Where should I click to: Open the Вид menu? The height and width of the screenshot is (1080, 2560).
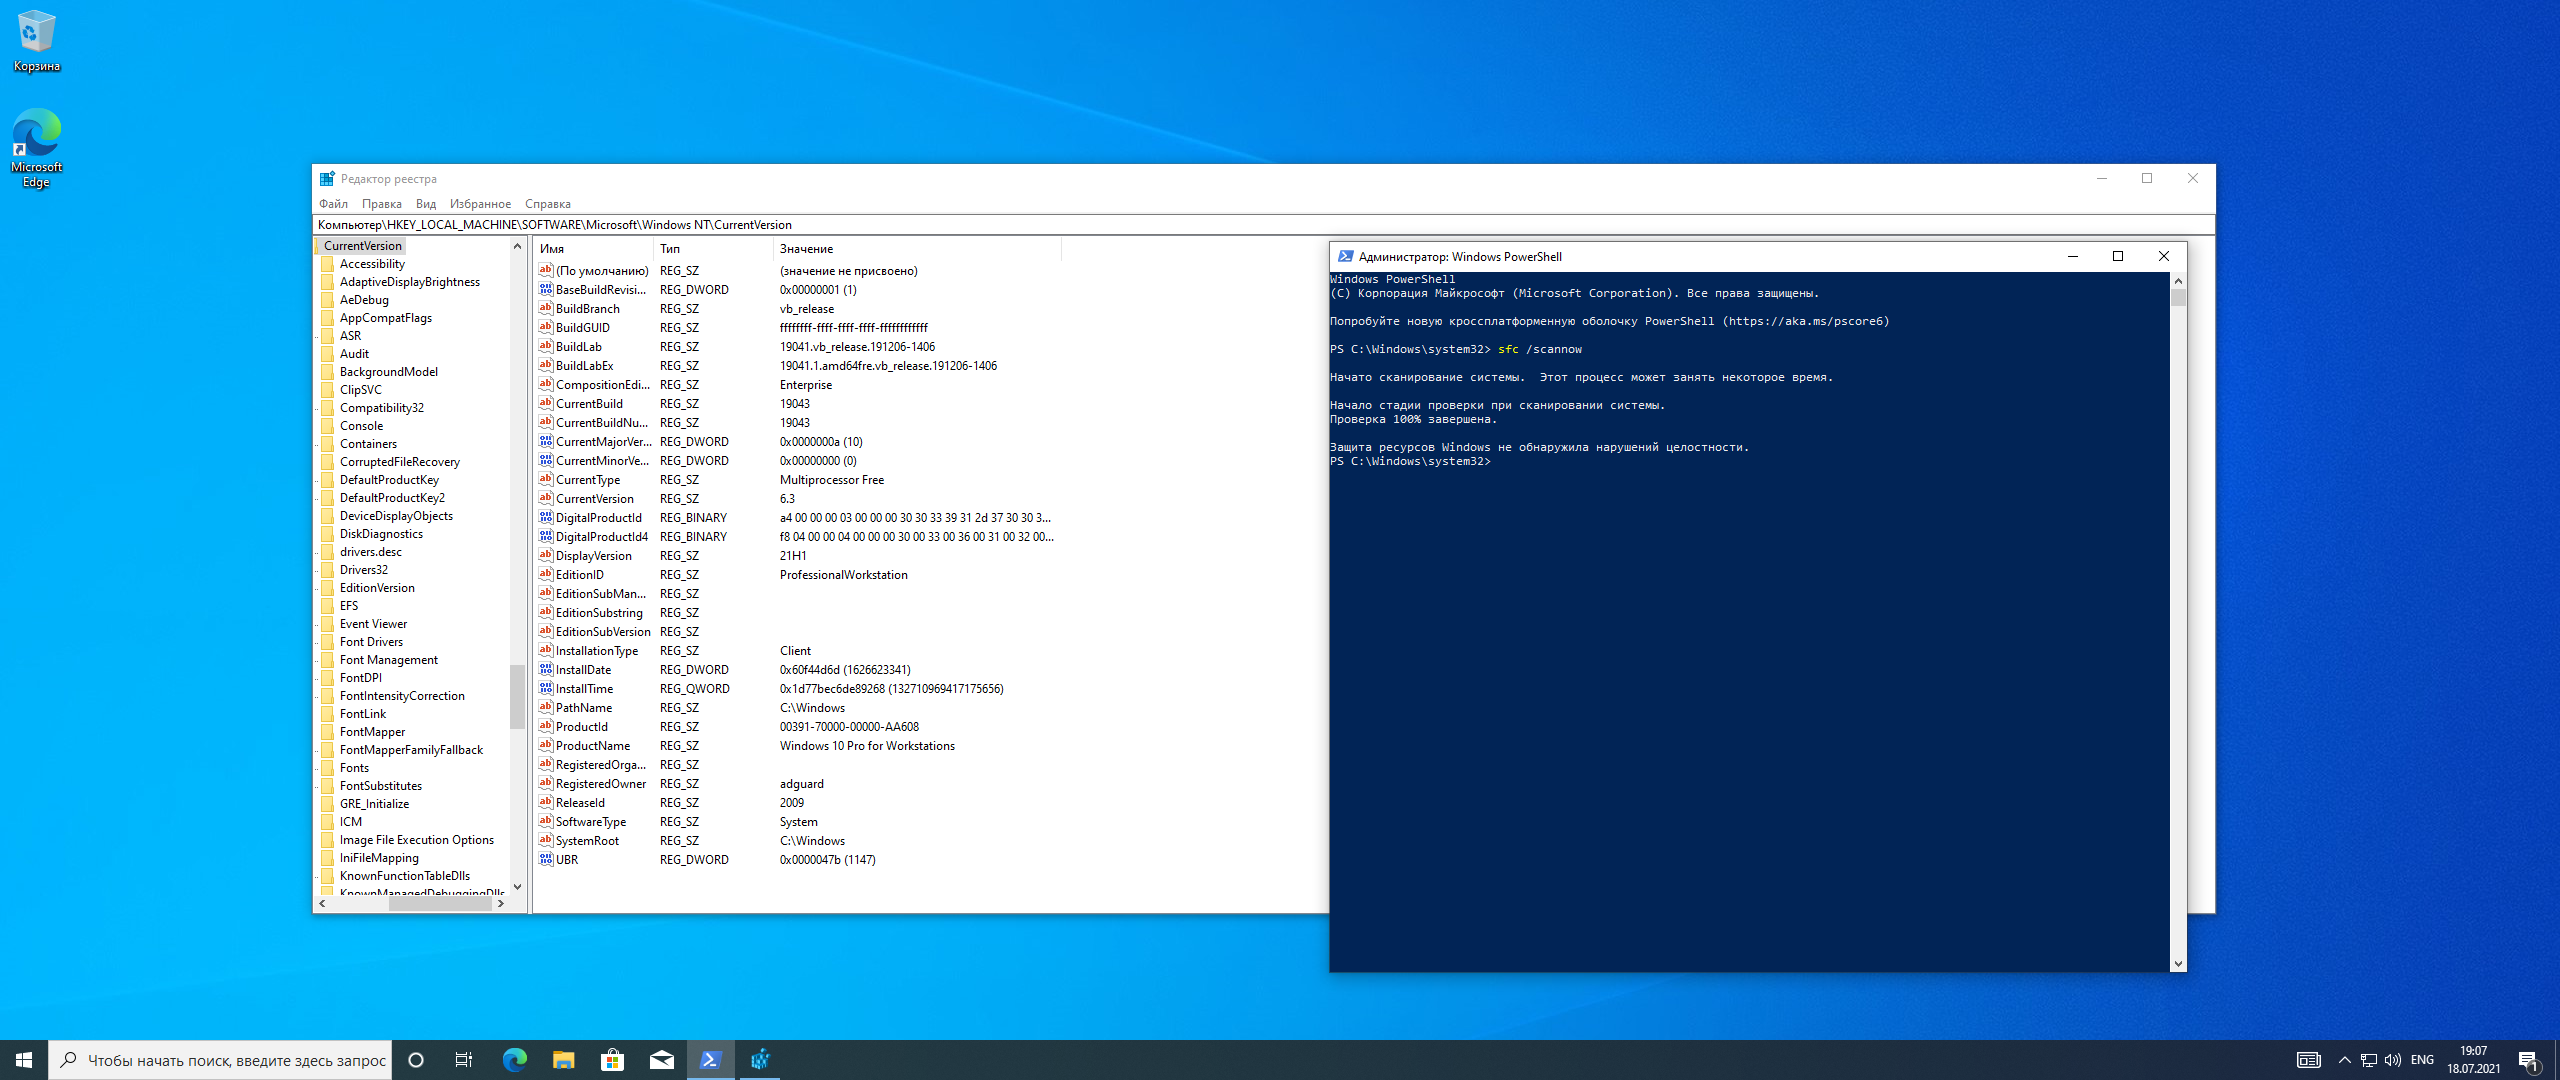point(426,204)
